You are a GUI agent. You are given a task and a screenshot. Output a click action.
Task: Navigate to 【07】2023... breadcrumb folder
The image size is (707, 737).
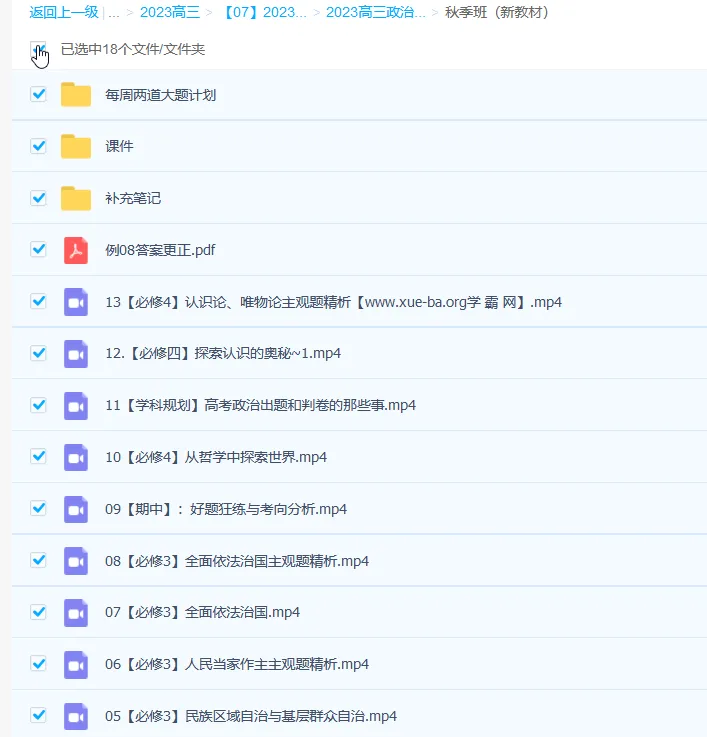pyautogui.click(x=264, y=13)
